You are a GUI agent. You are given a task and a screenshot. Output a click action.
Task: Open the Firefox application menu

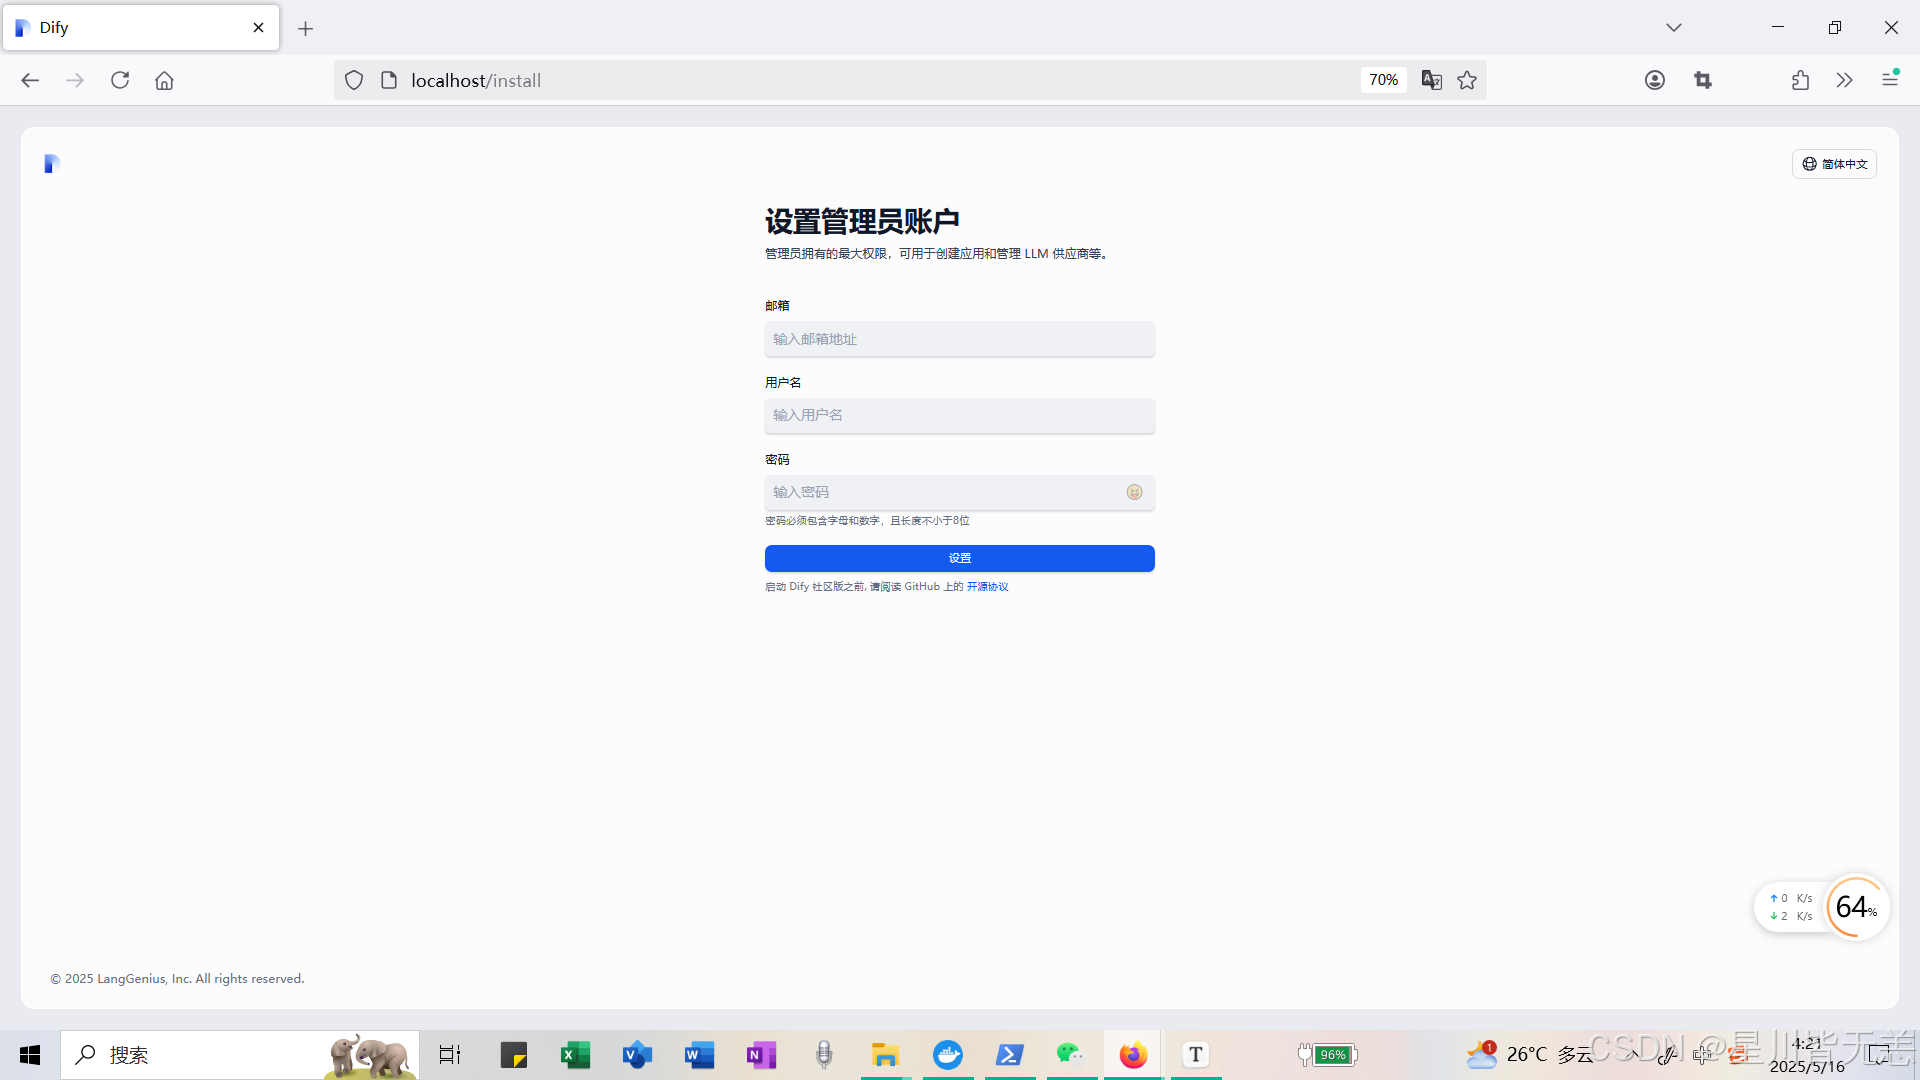click(1889, 80)
